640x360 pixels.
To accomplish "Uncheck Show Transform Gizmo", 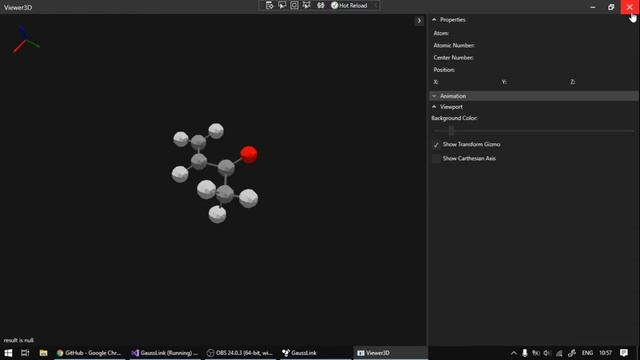I will [x=436, y=144].
